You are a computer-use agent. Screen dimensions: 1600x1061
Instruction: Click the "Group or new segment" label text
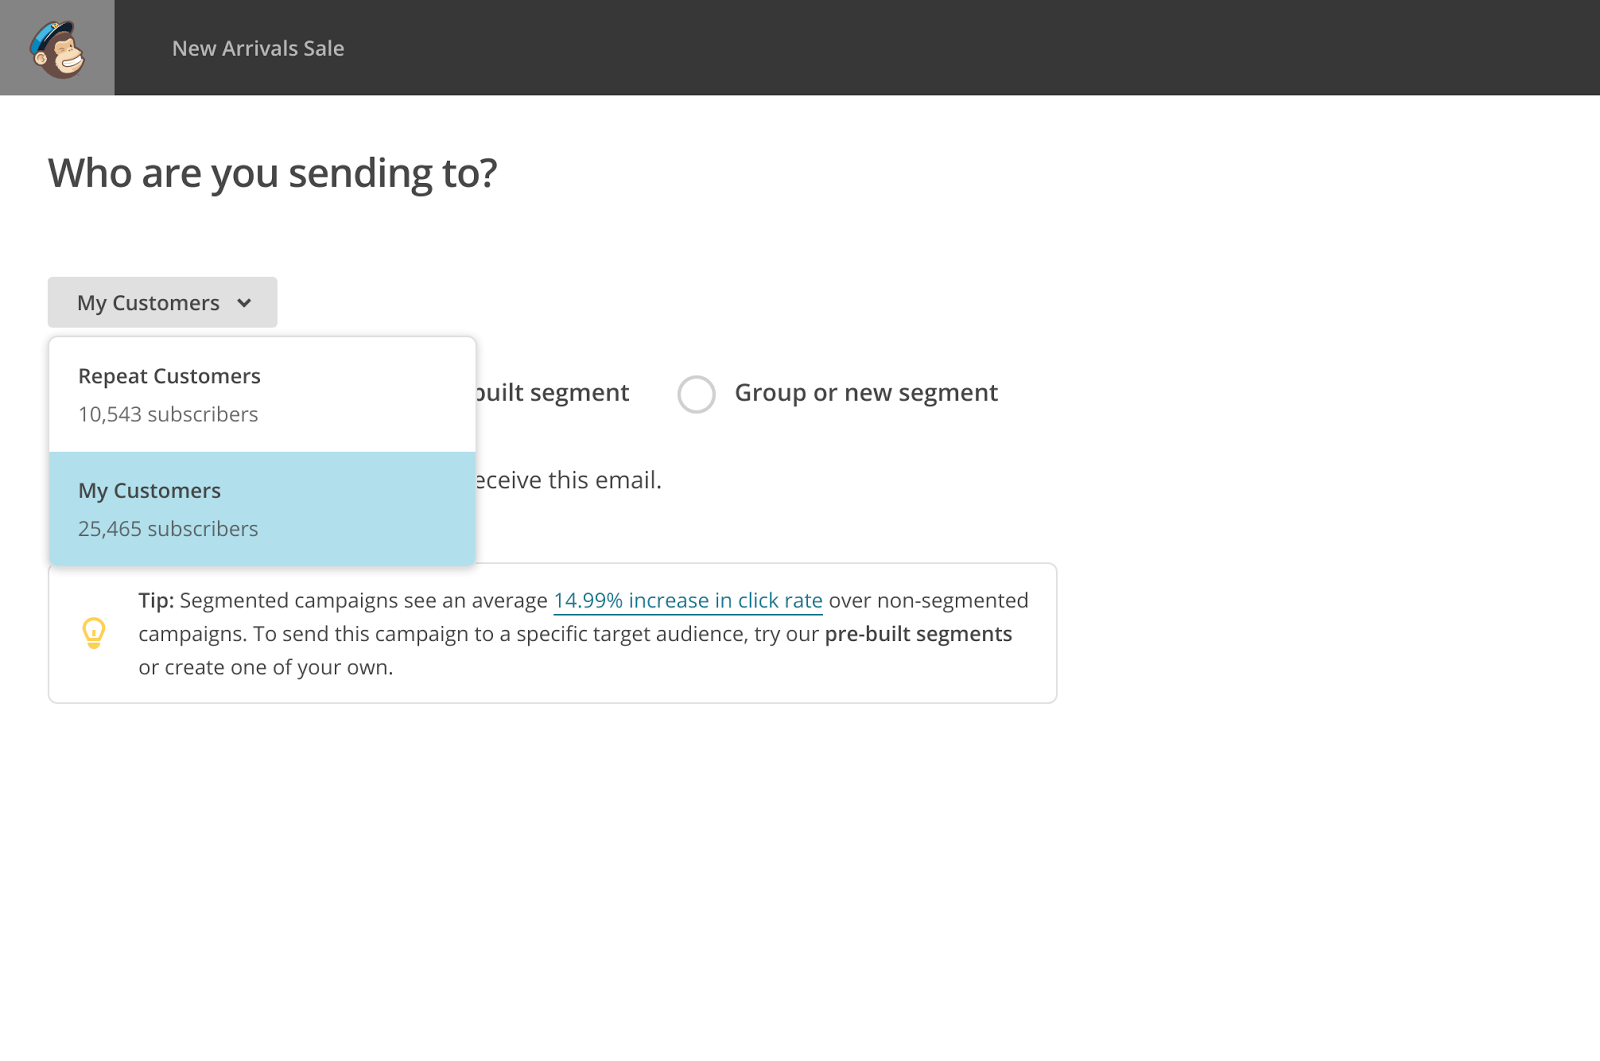pos(865,393)
